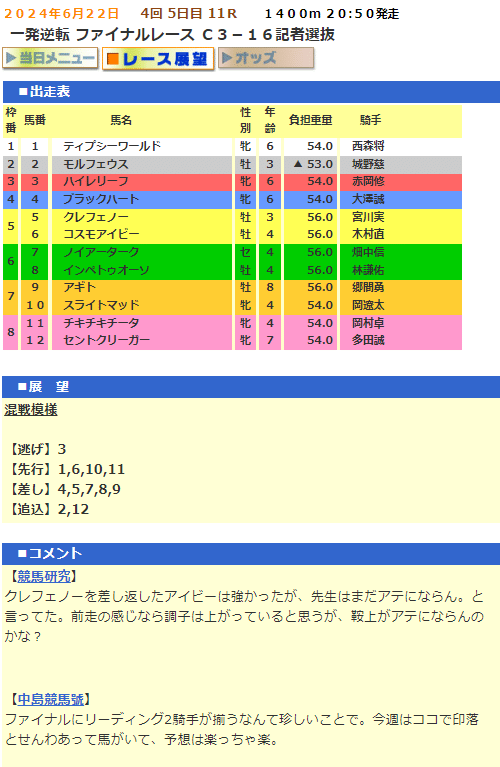The image size is (500, 767).
Task: Click the 展望 section header
Action: coord(251,387)
